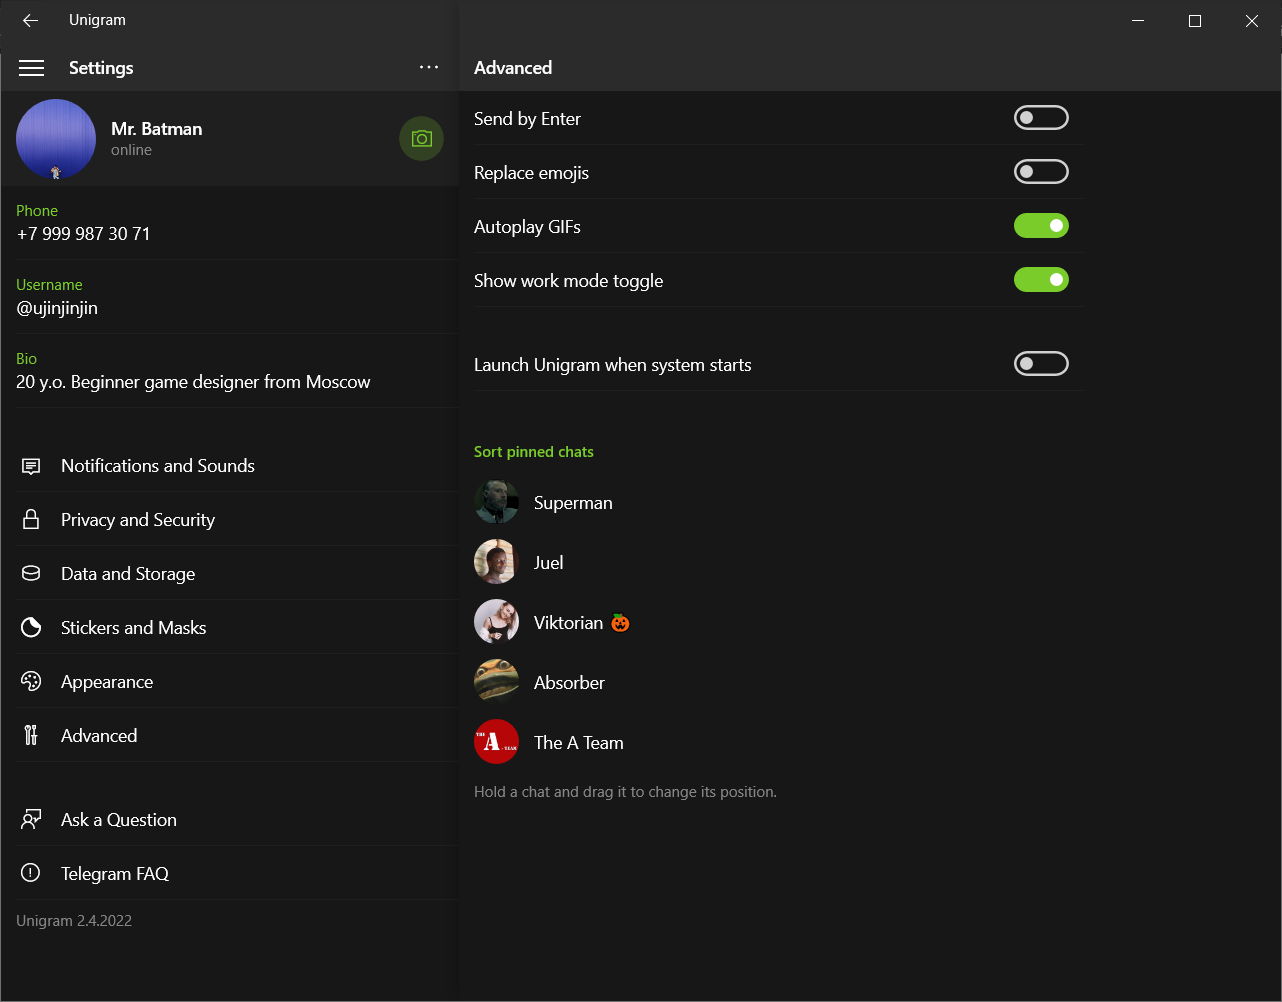Click the Bio text about game designer

(193, 382)
